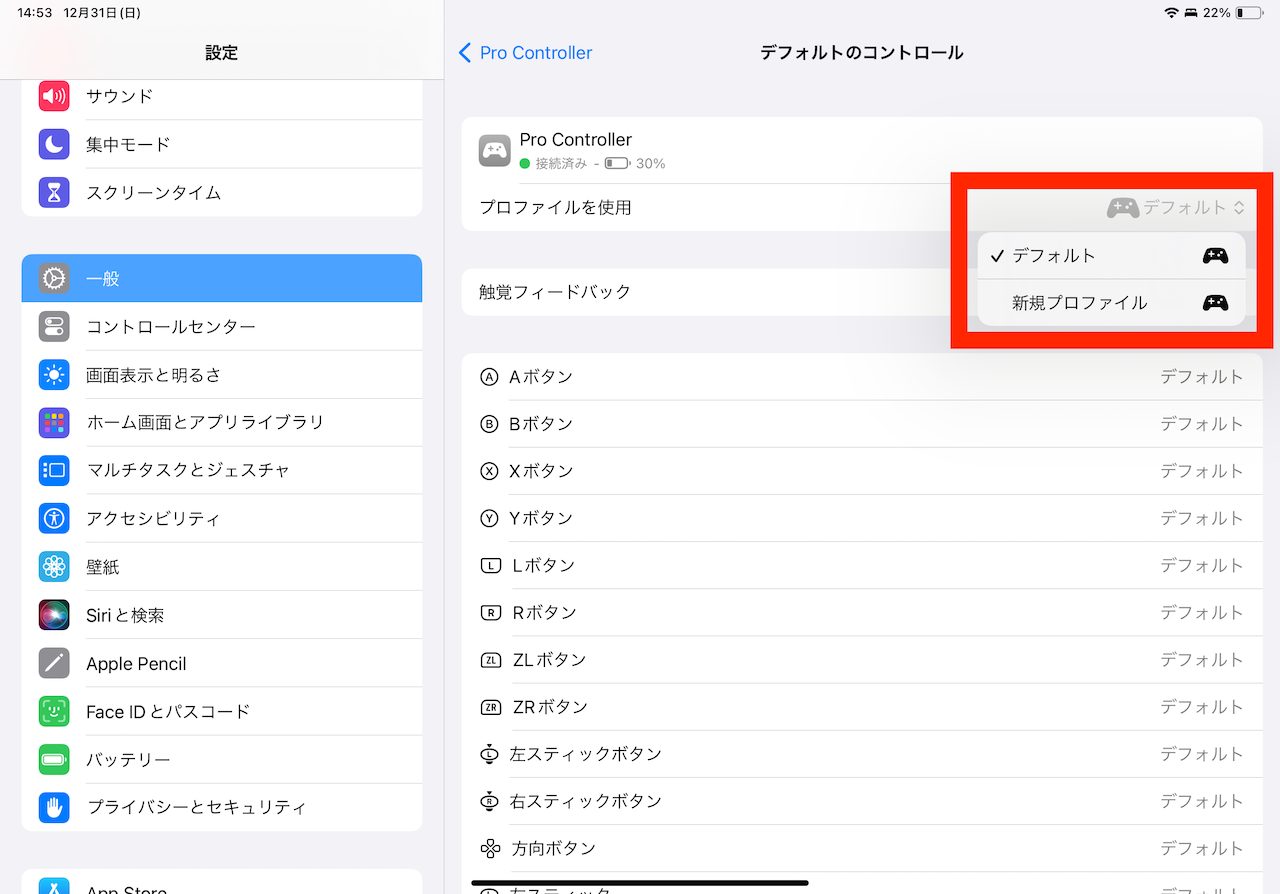Open the サウンド sound settings icon
This screenshot has width=1280, height=894.
click(x=54, y=96)
